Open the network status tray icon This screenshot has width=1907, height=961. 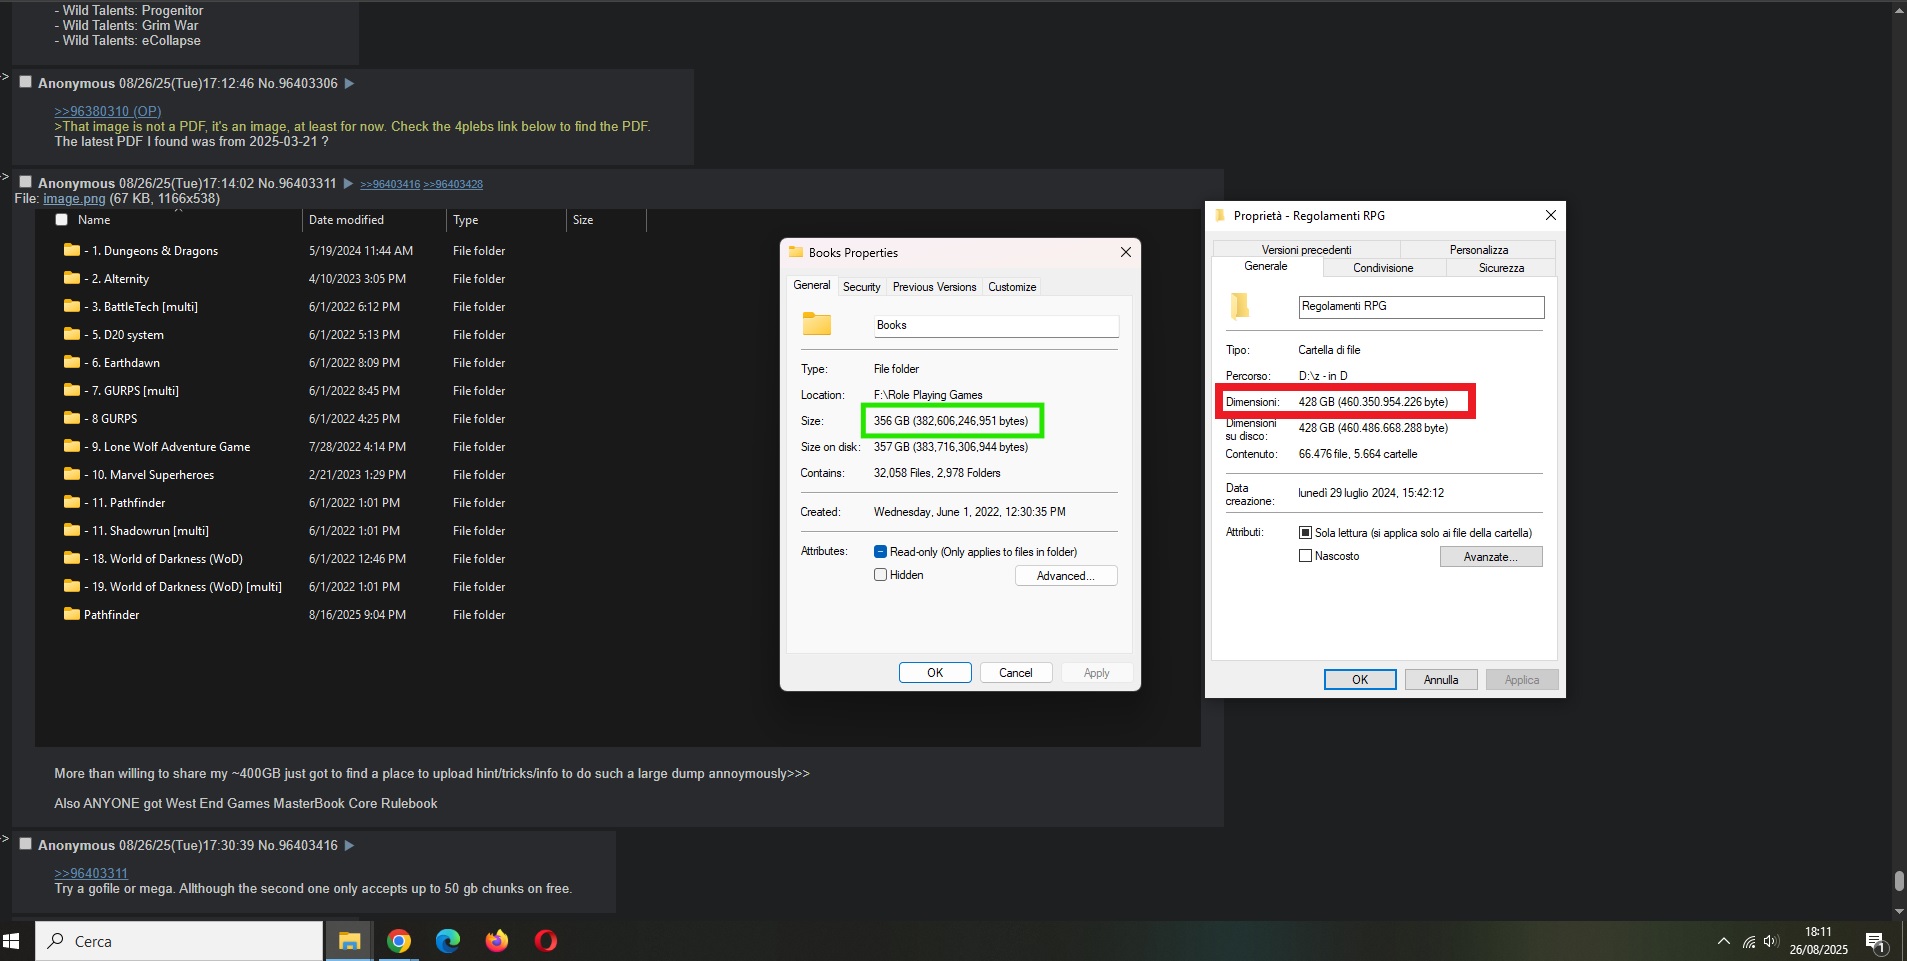[x=1749, y=941]
